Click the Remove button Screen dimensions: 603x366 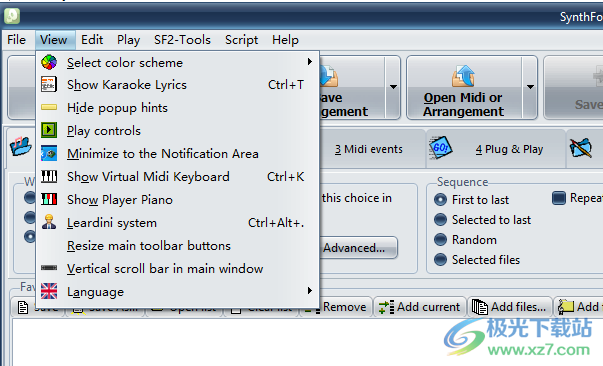pos(345,307)
